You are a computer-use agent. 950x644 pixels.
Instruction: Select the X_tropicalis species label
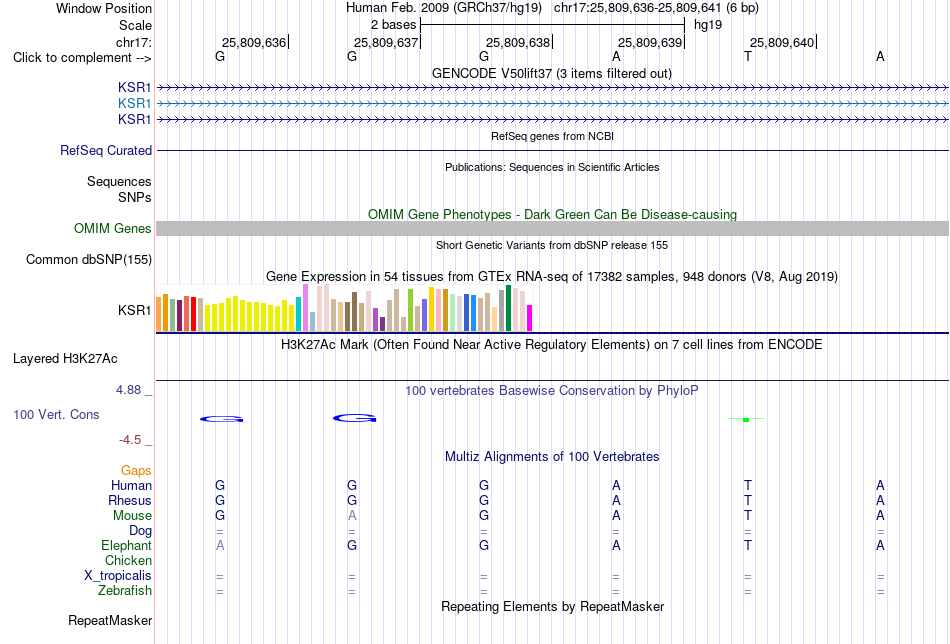(118, 576)
